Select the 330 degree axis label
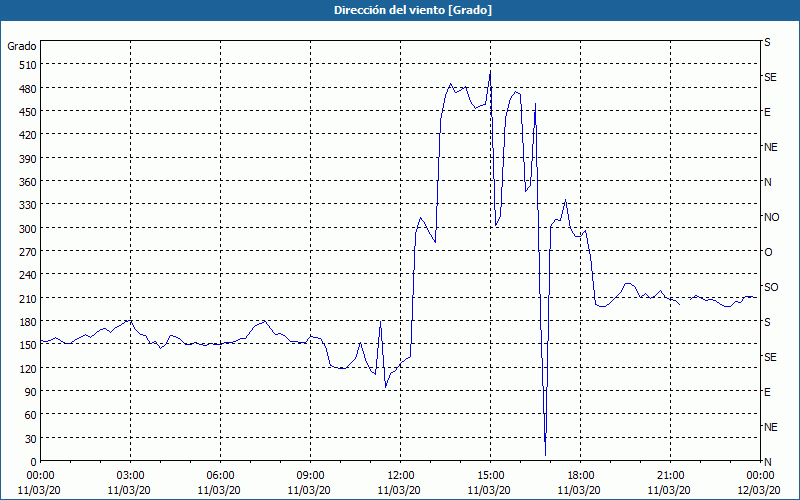Image resolution: width=800 pixels, height=500 pixels. click(x=28, y=205)
